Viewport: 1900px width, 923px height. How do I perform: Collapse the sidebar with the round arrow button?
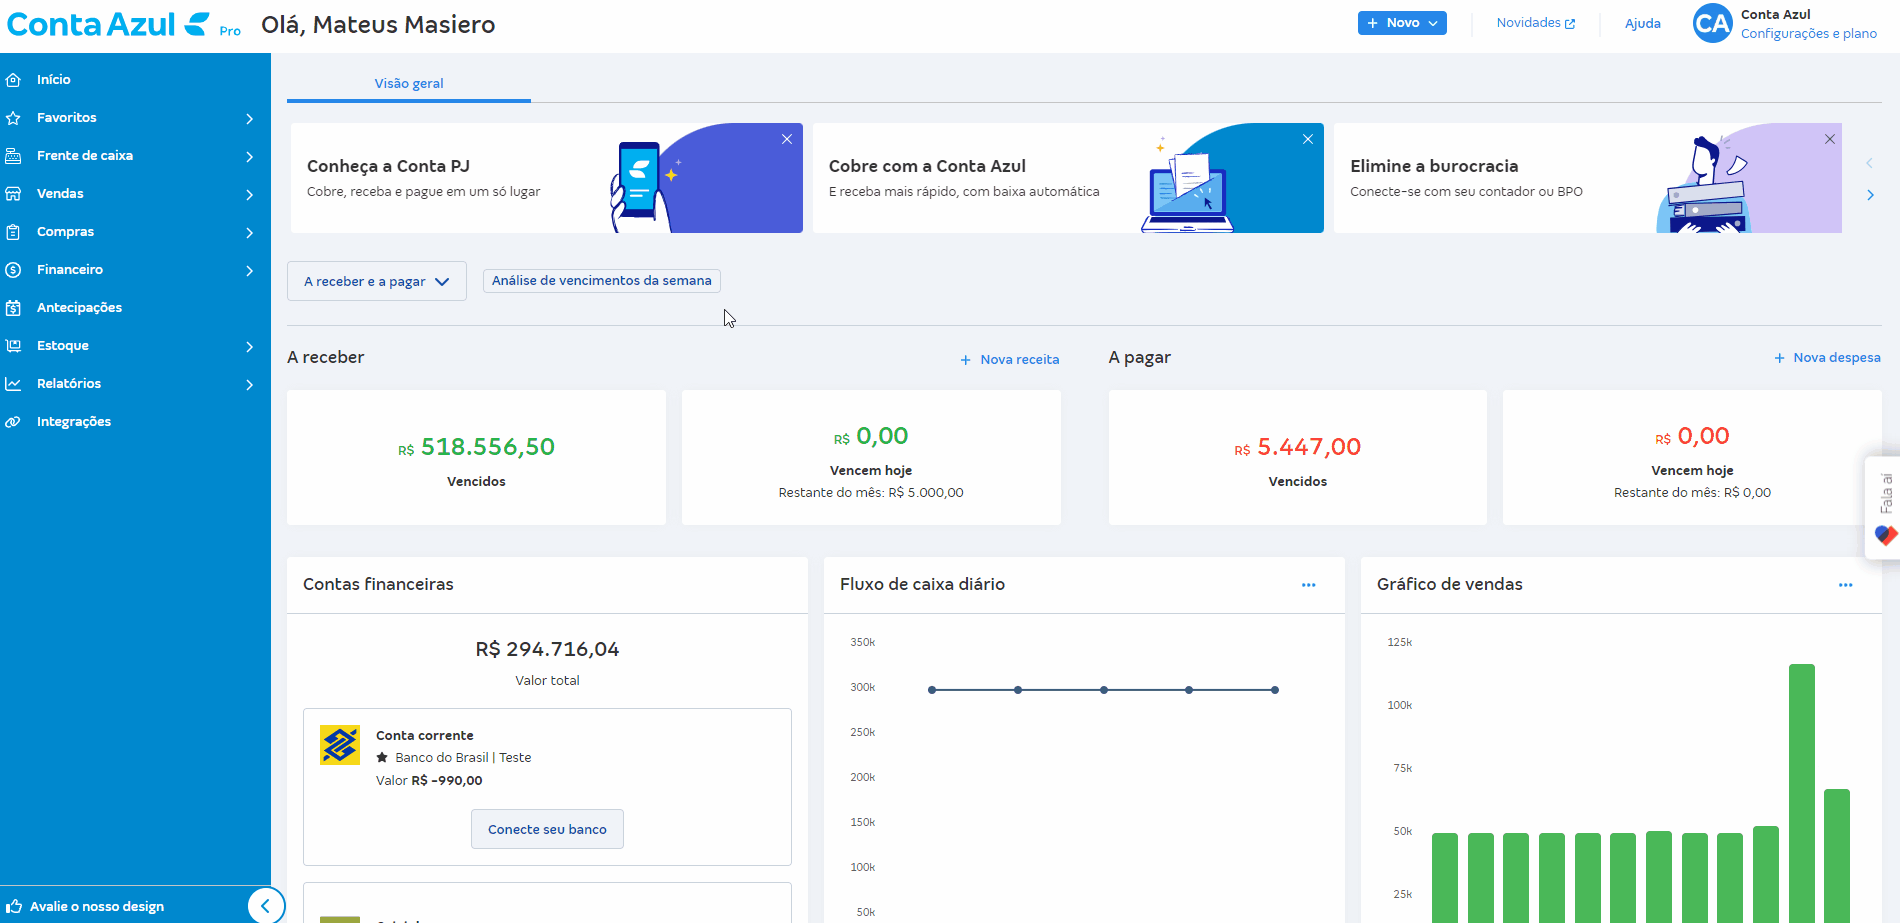[266, 906]
